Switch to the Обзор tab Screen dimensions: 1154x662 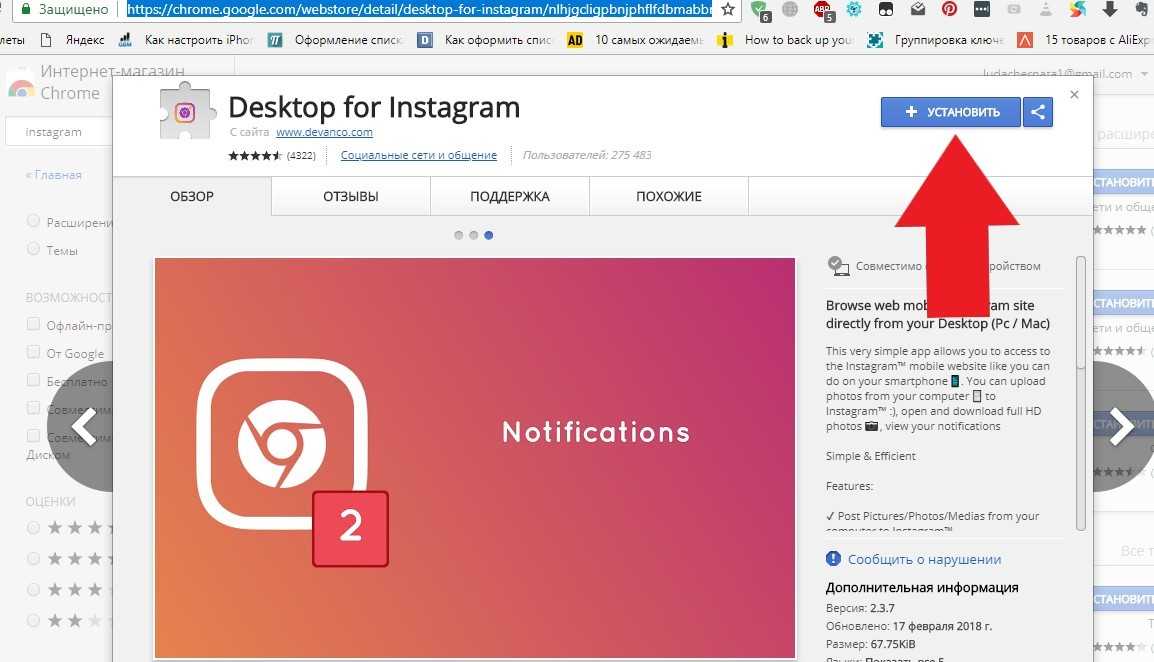point(192,197)
